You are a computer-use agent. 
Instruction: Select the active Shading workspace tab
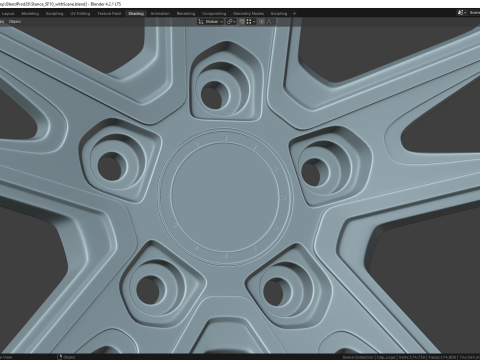[136, 14]
